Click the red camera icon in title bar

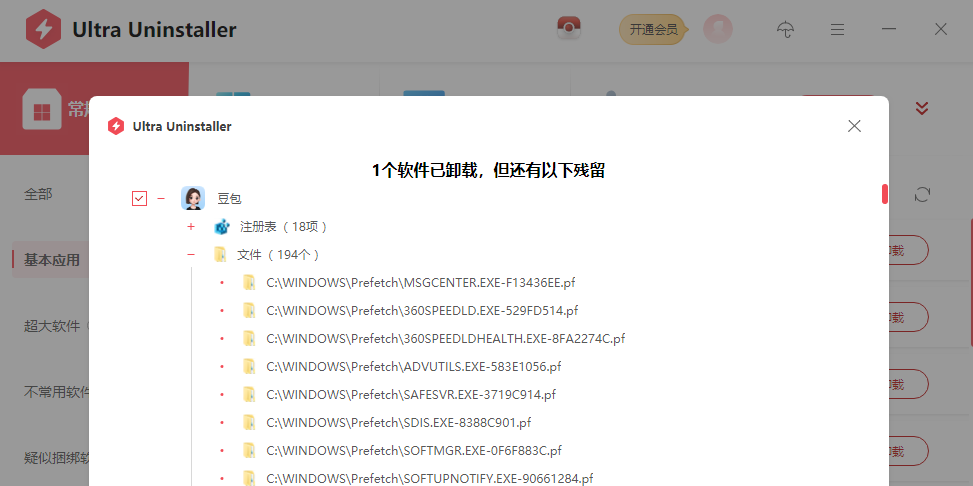point(568,29)
